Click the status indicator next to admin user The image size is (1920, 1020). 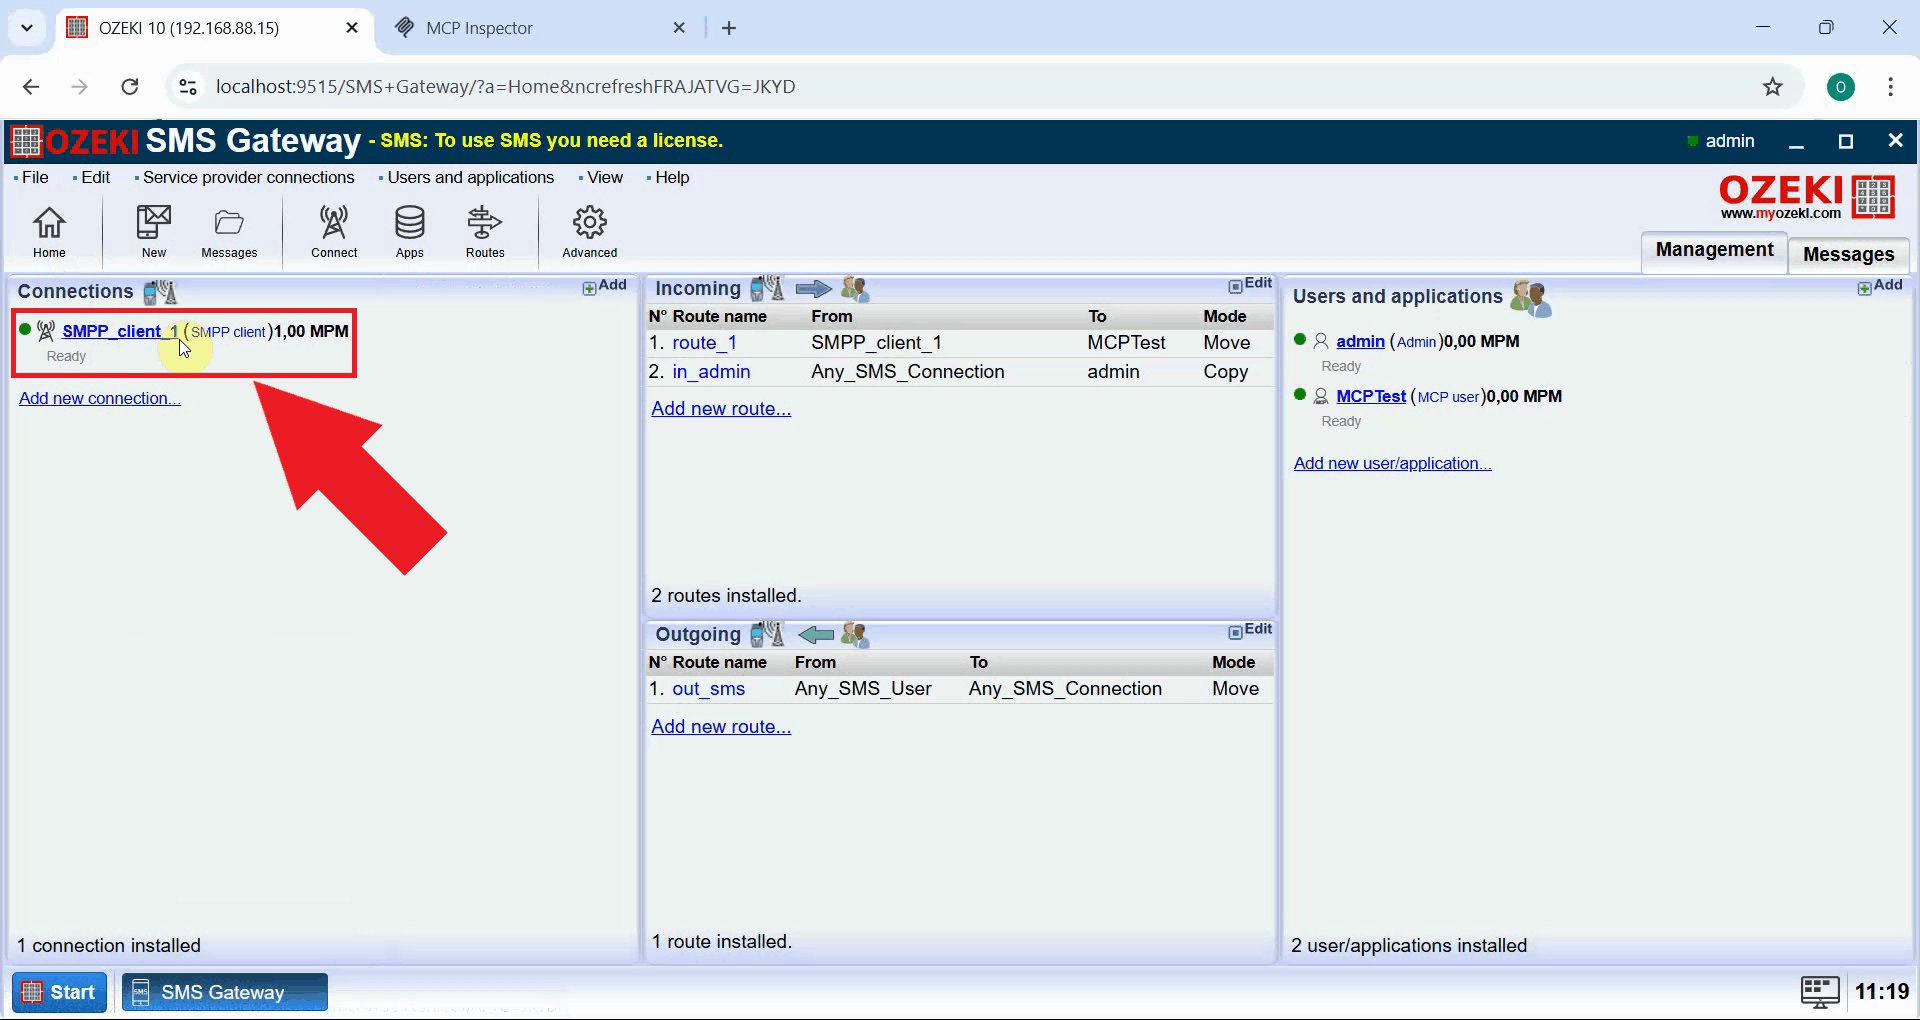[1300, 339]
